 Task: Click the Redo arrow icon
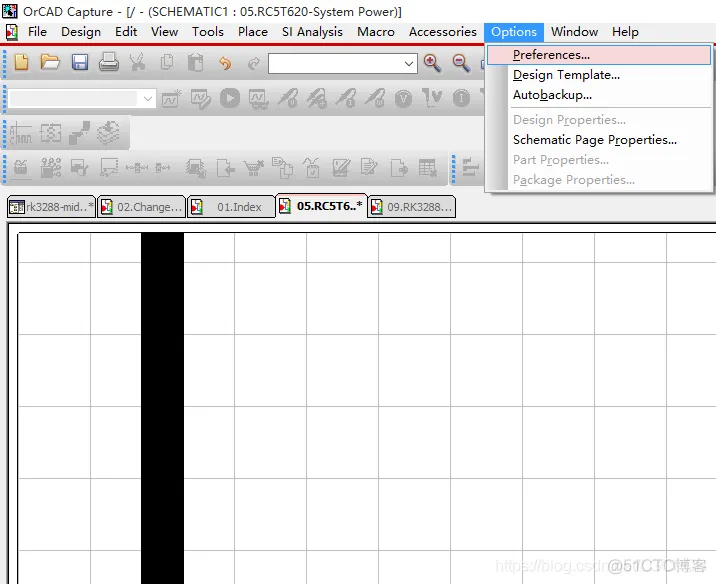pyautogui.click(x=253, y=63)
